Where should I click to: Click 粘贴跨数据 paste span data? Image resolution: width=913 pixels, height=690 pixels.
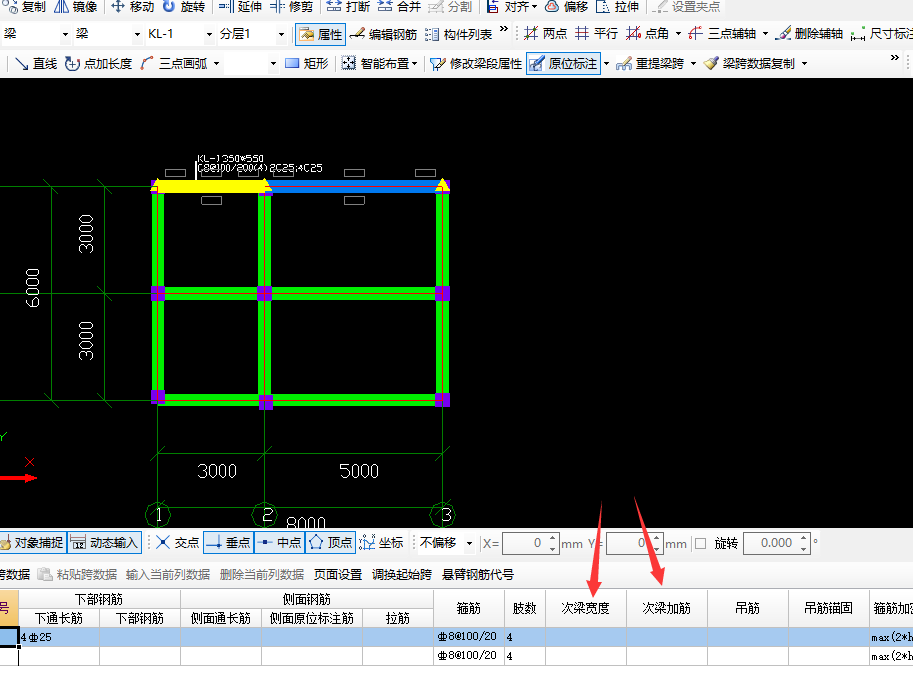[x=77, y=575]
